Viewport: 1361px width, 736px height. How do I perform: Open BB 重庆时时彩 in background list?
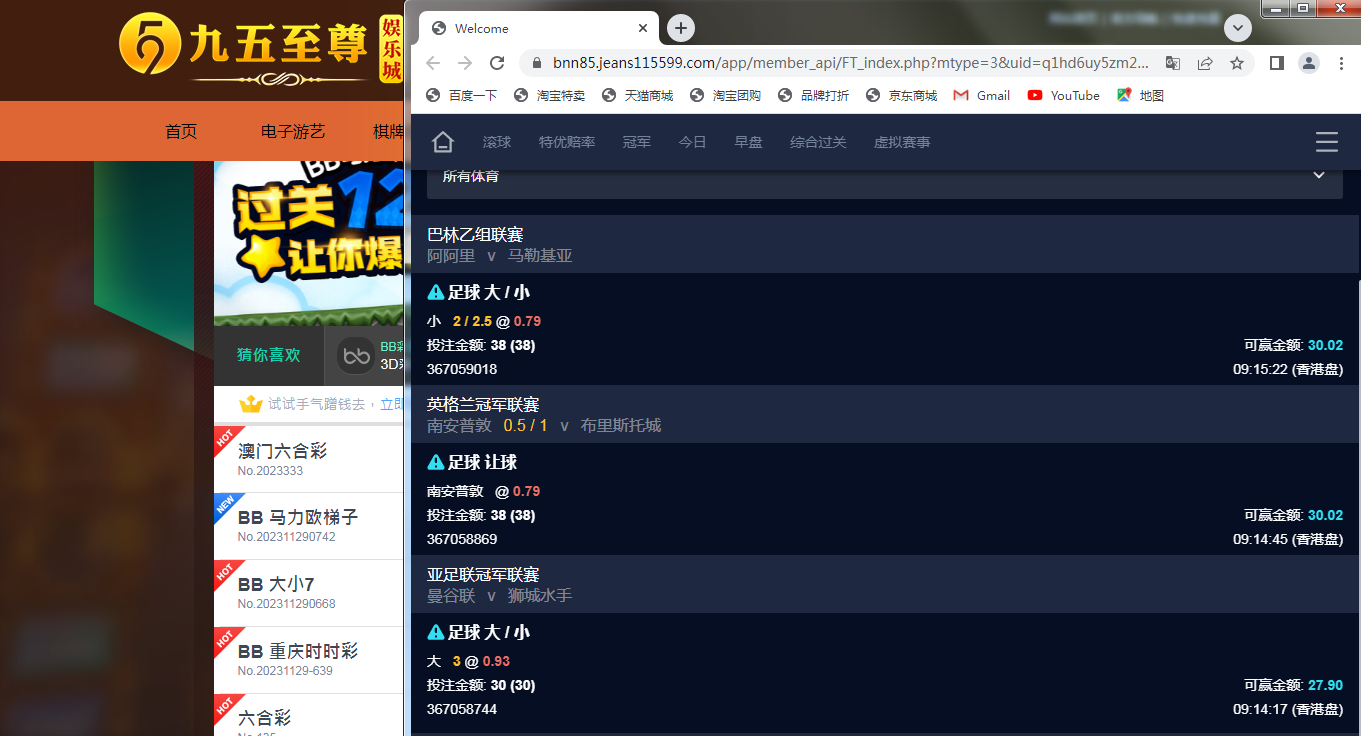coord(298,651)
